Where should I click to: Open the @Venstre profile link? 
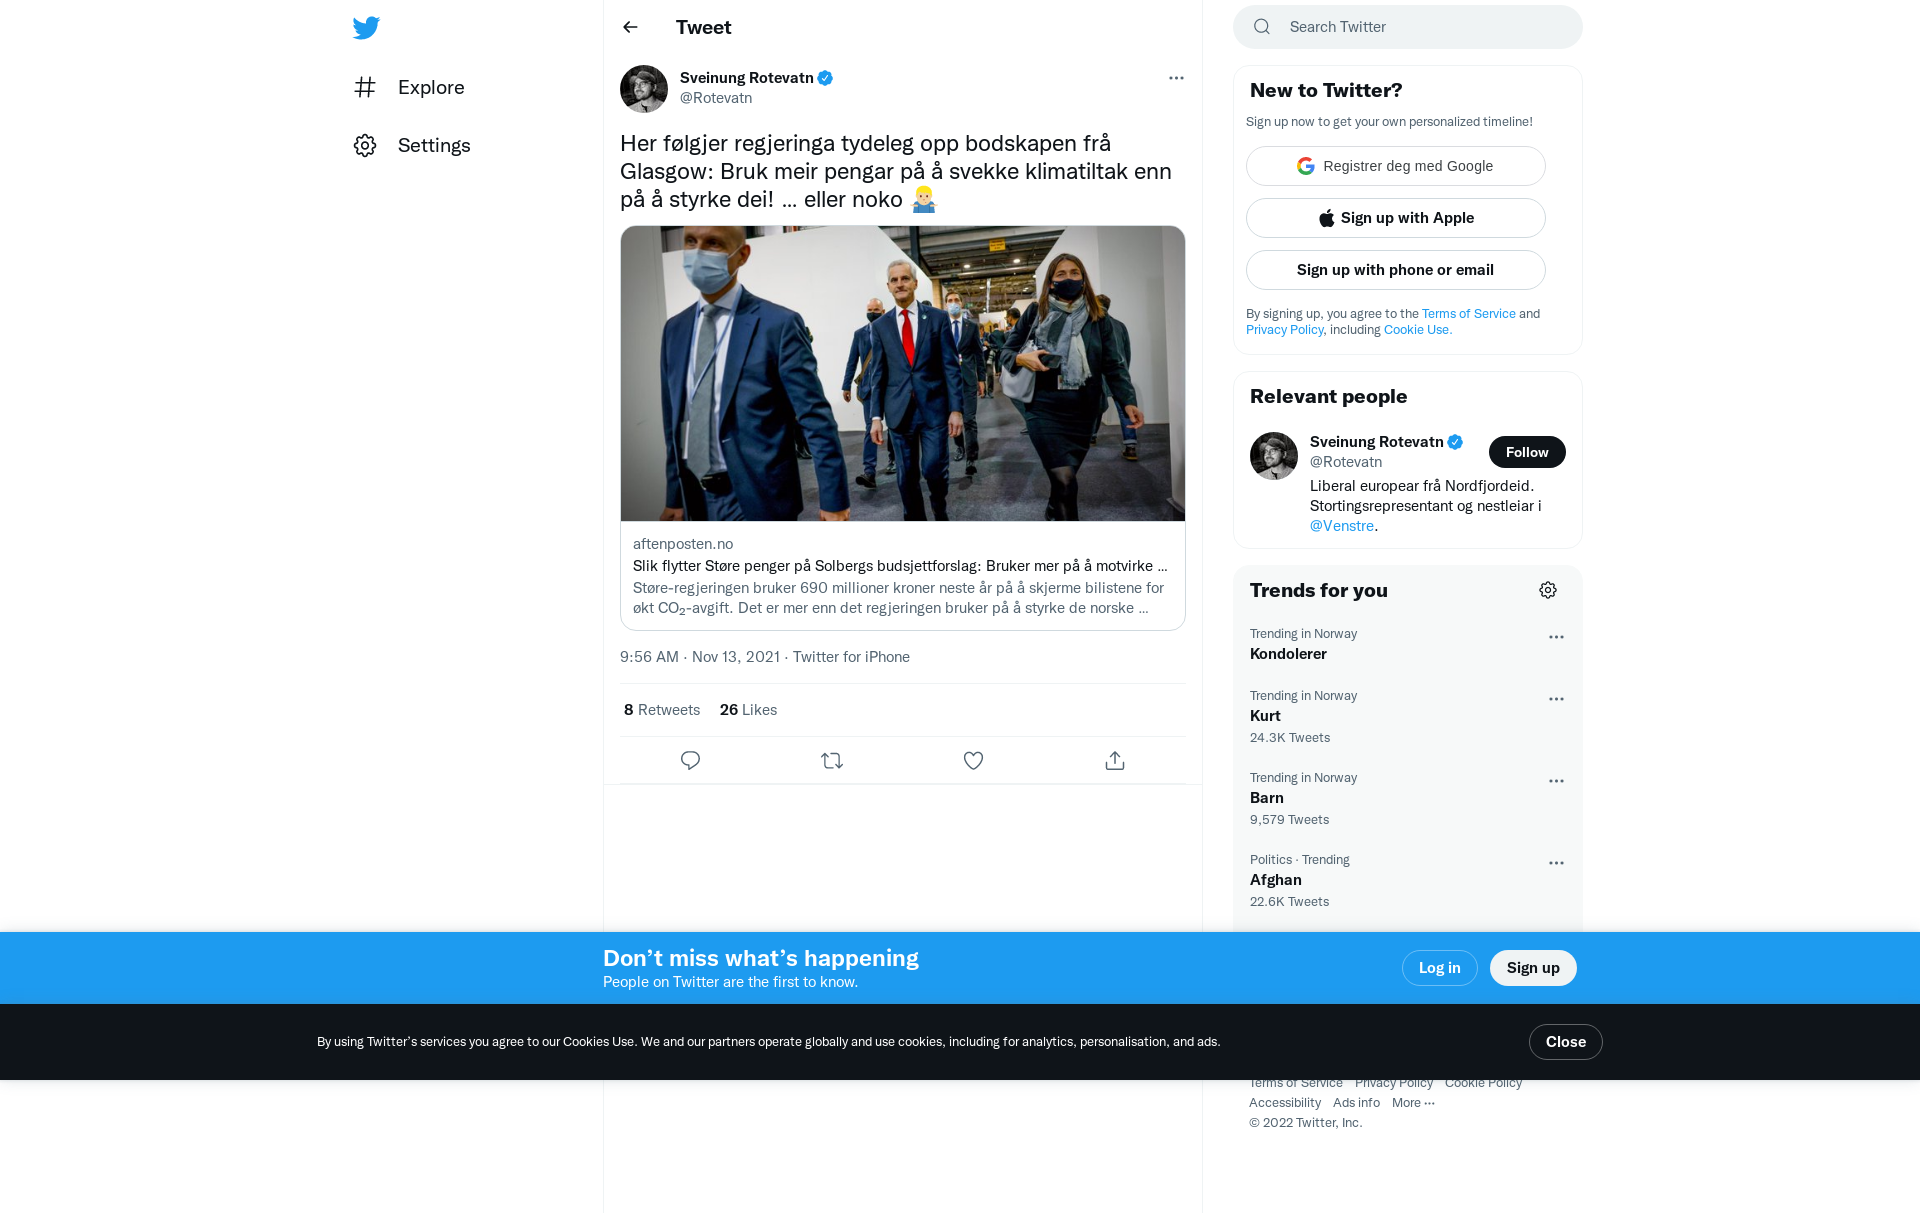pos(1342,526)
